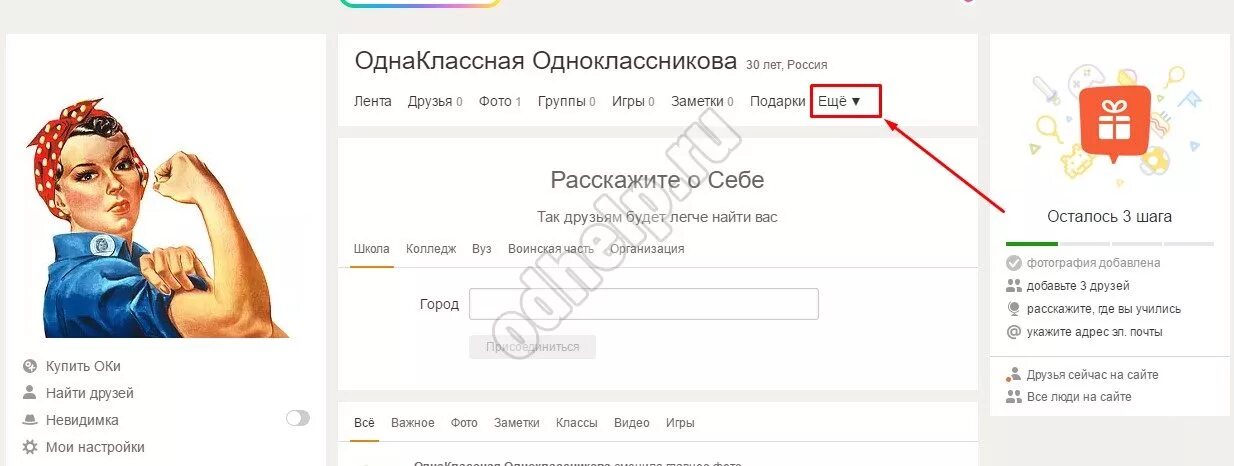Click the Присоединиться button
This screenshot has height=466, width=1234.
(x=532, y=347)
